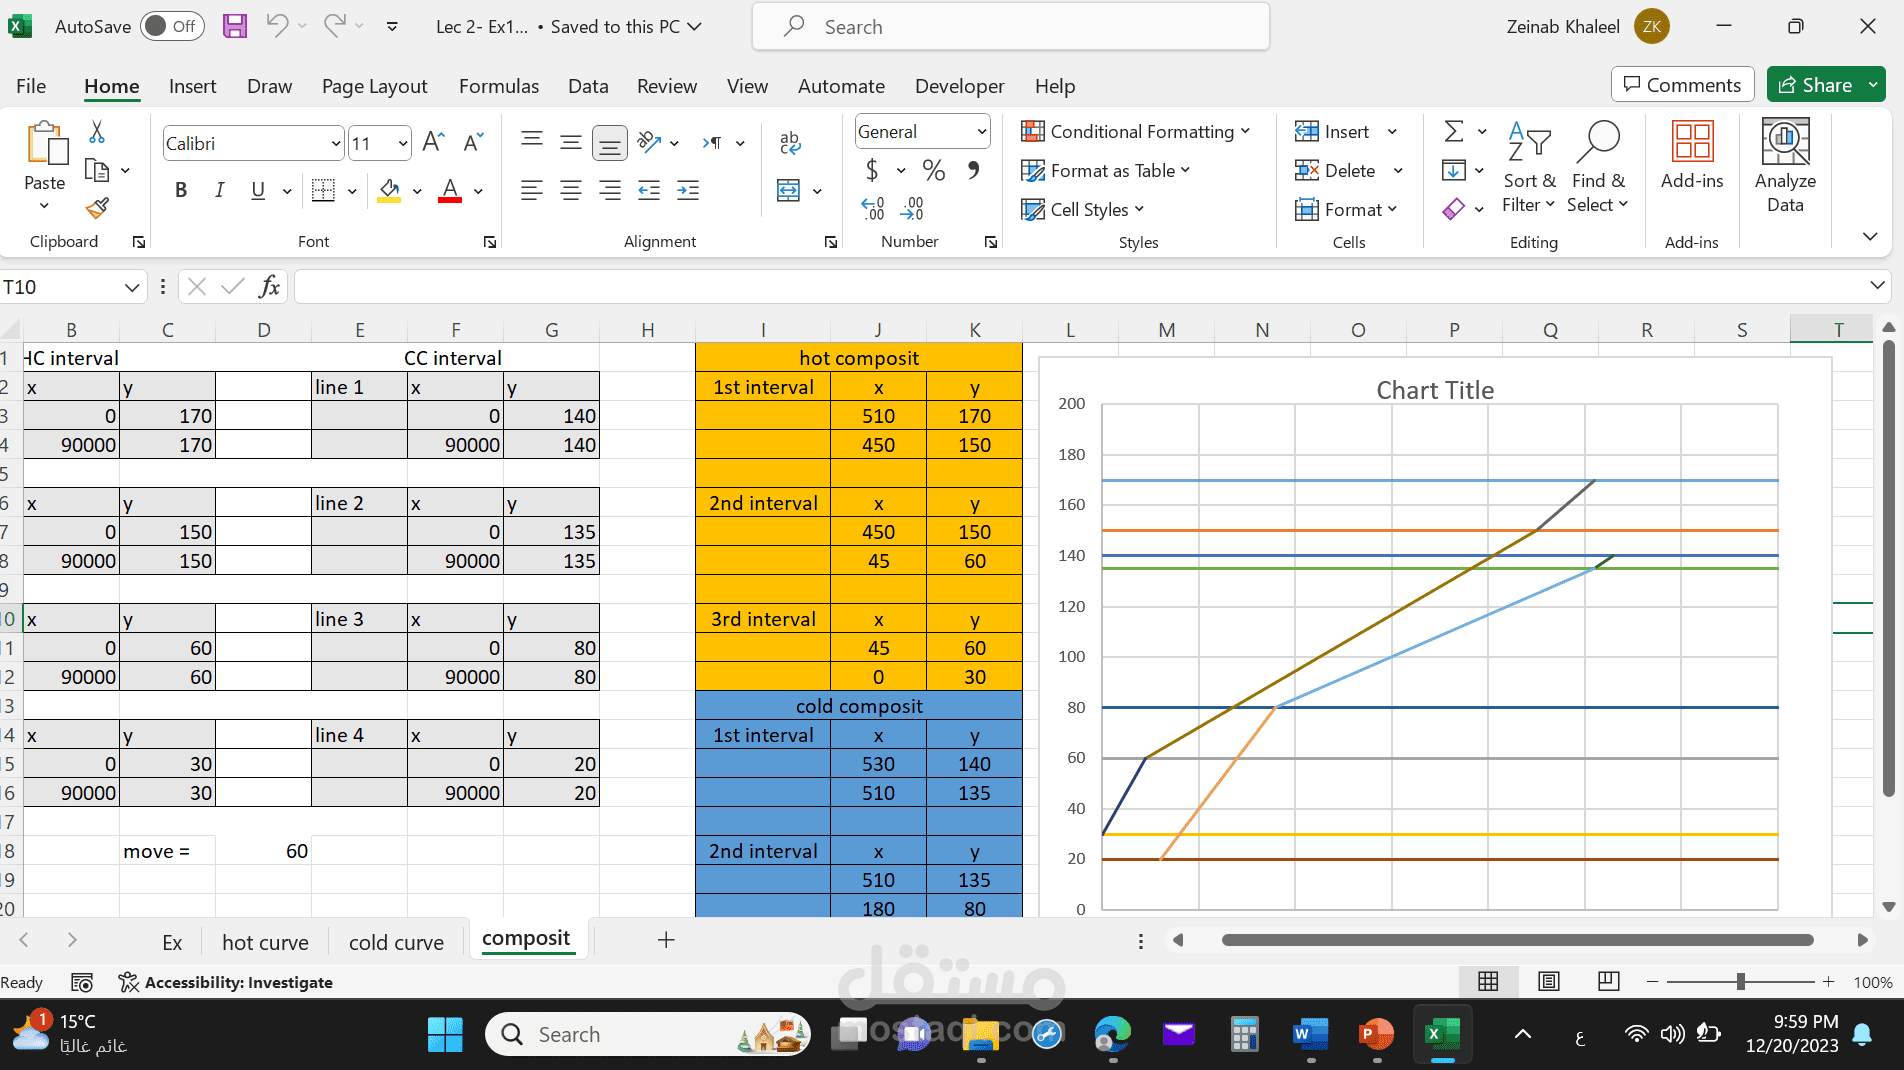
Task: Click Increase Decimal icon
Action: click(x=873, y=208)
